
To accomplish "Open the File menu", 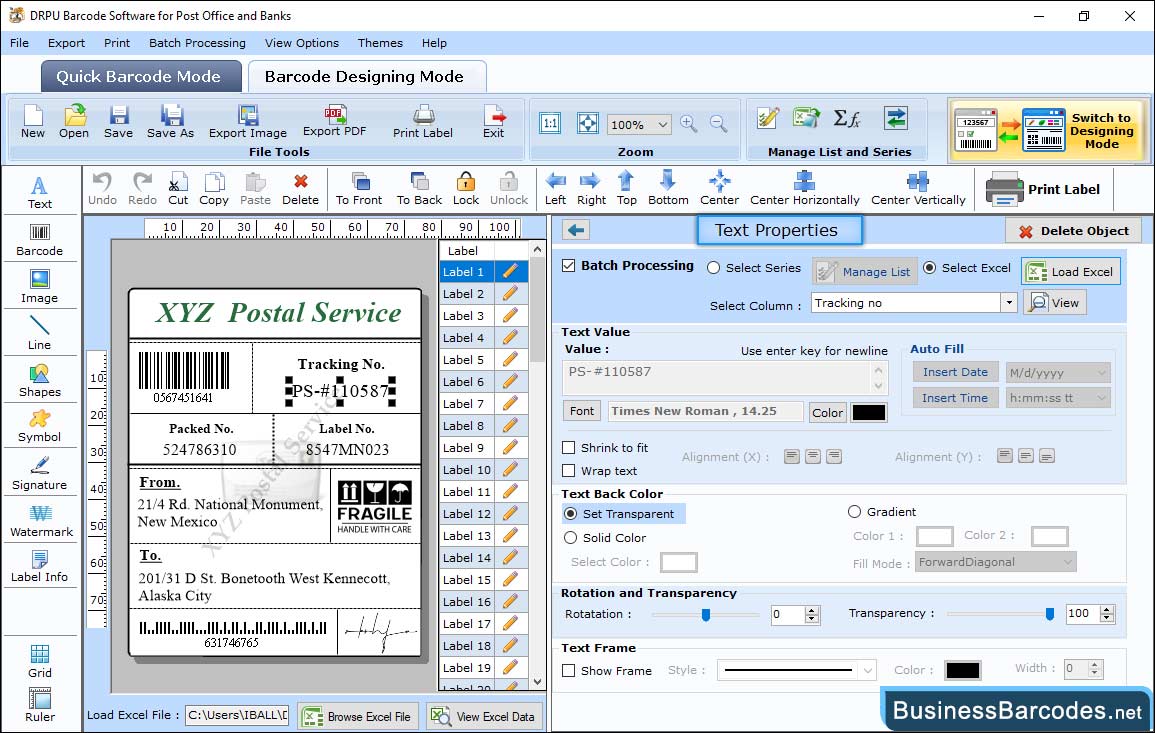I will pos(19,43).
